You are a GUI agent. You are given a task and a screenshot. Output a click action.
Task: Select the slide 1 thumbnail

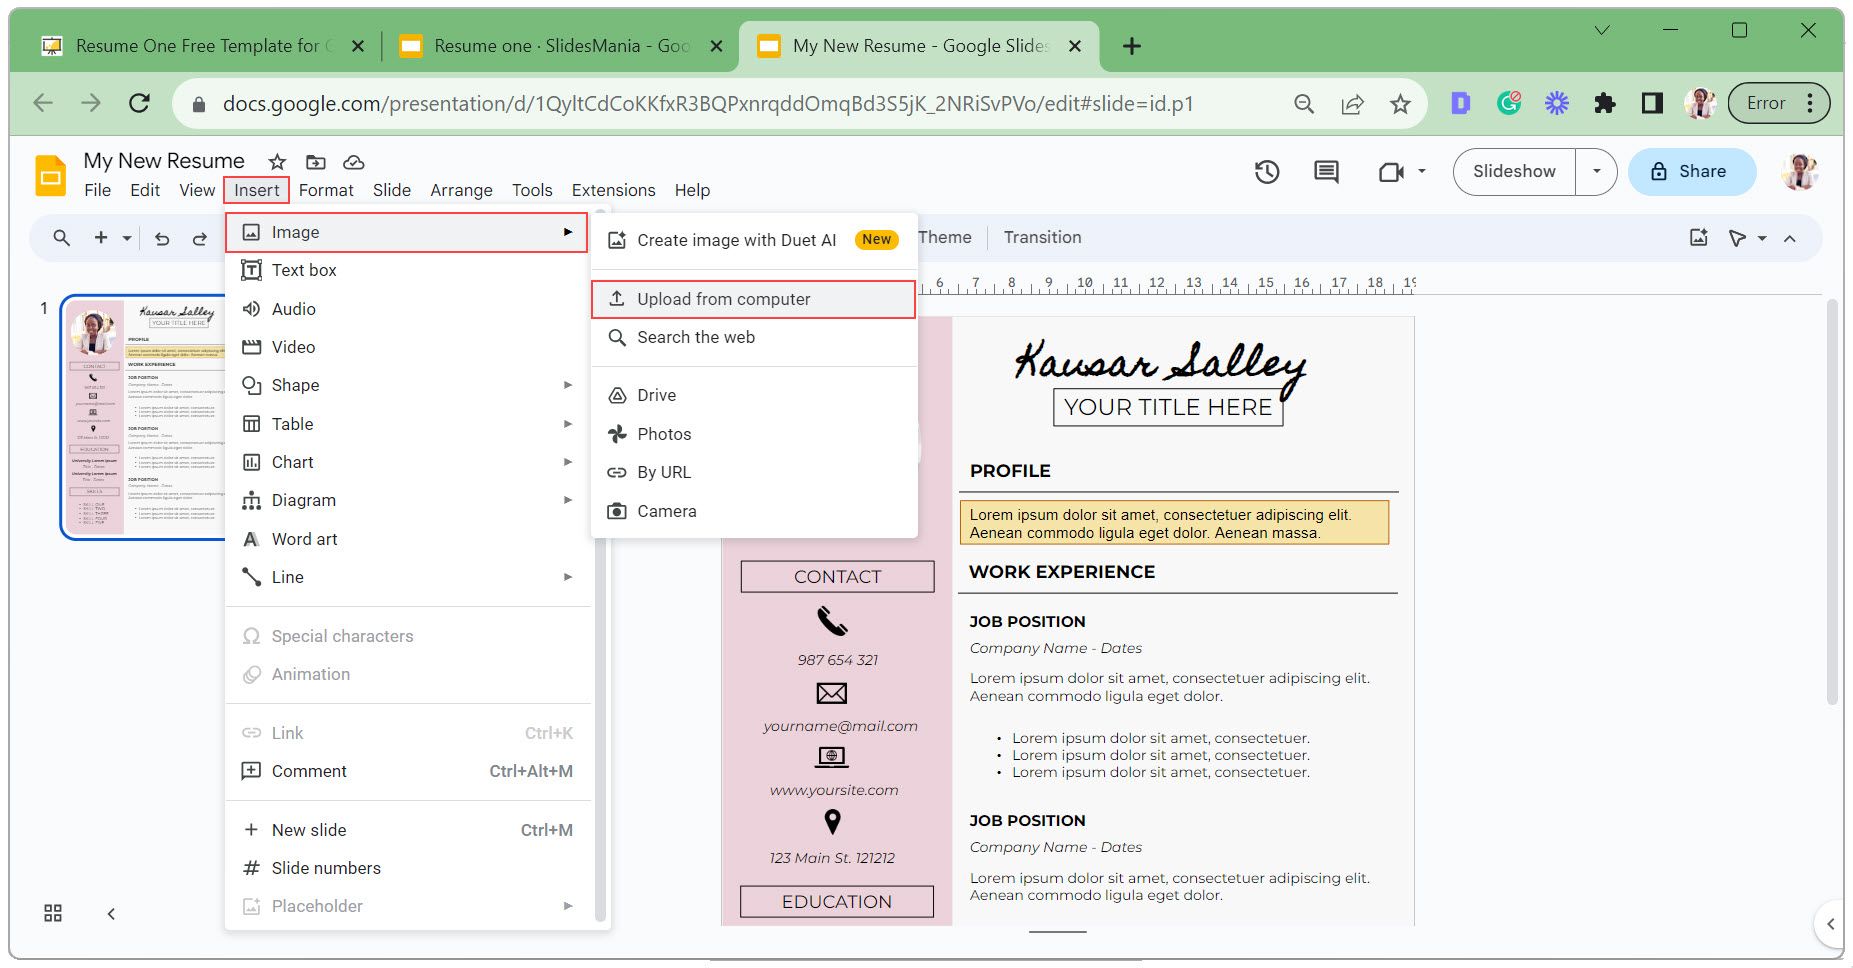point(143,417)
